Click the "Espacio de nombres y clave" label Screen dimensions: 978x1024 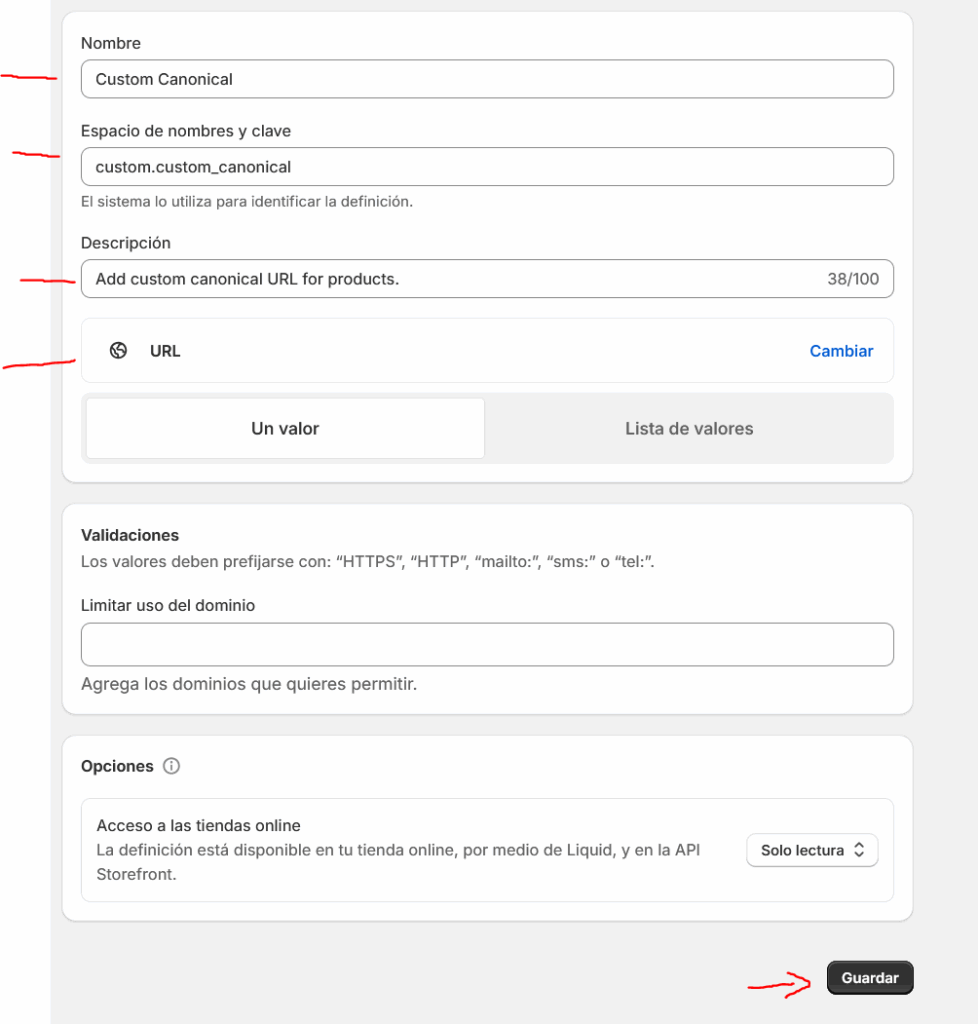[x=186, y=131]
